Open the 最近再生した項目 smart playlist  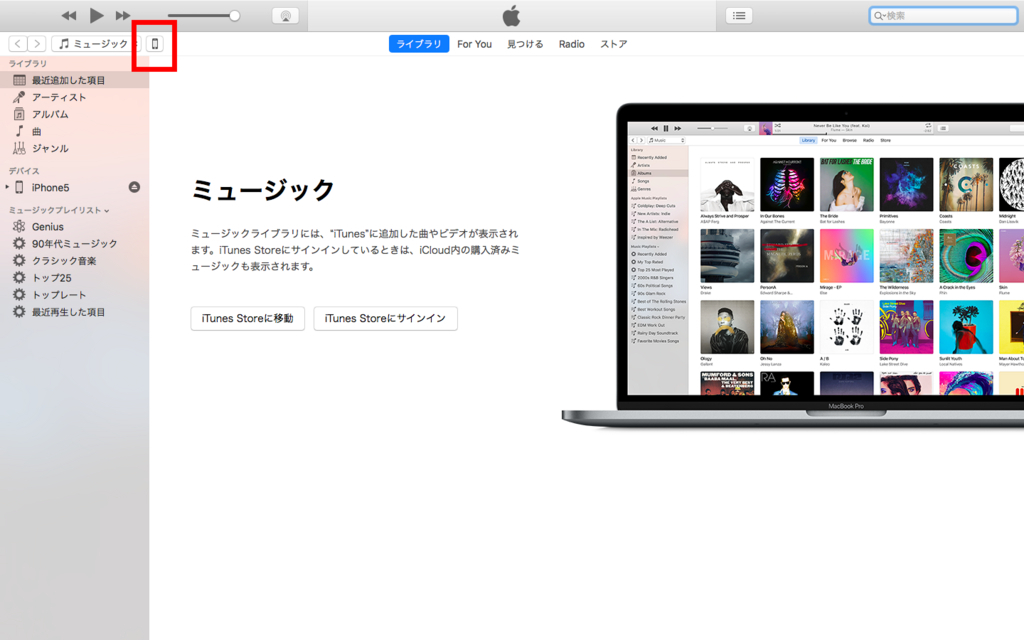point(74,312)
